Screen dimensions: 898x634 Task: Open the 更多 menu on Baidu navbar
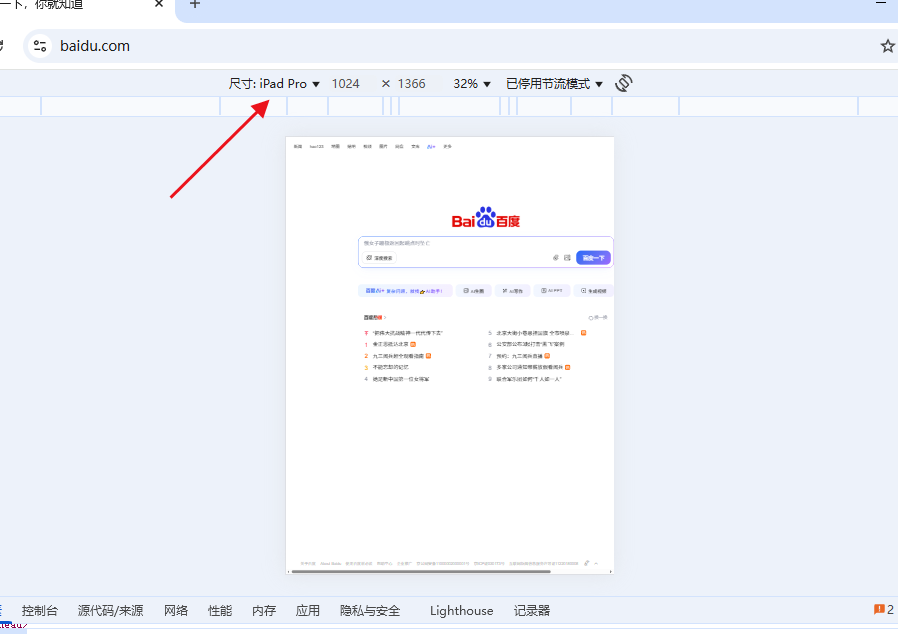(x=448, y=146)
